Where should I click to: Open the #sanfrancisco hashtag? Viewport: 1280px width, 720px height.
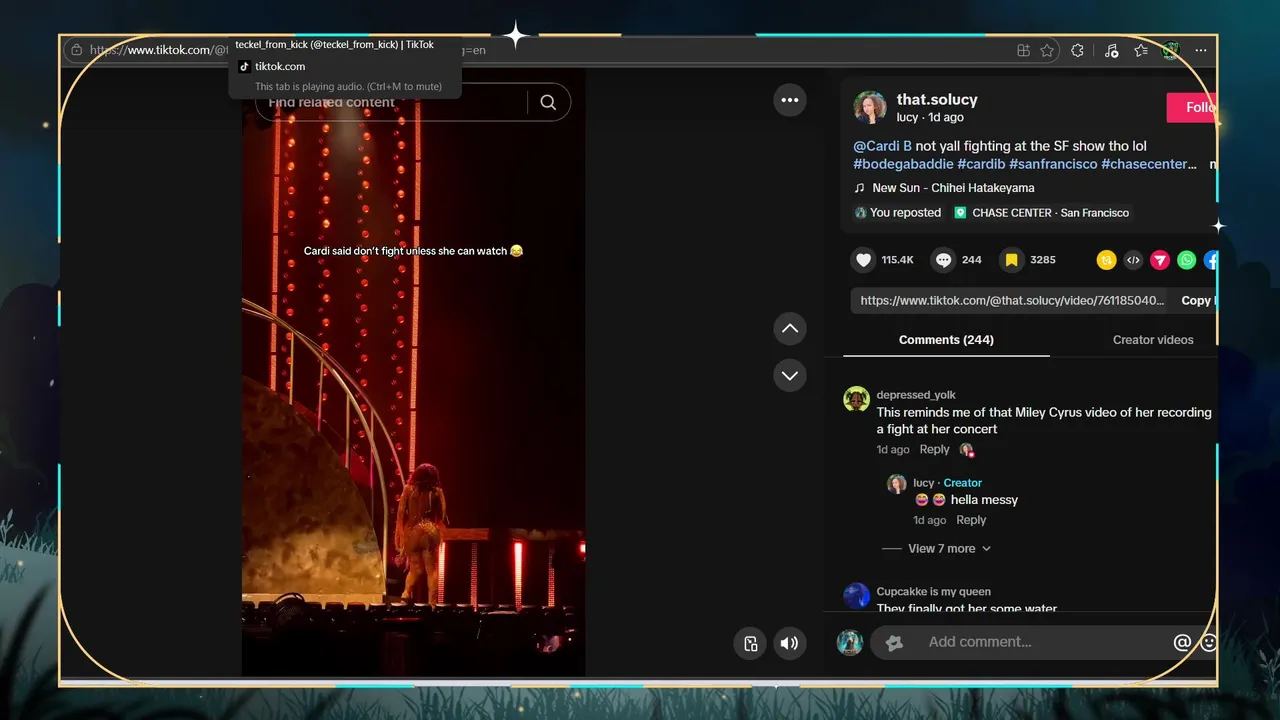point(1053,164)
